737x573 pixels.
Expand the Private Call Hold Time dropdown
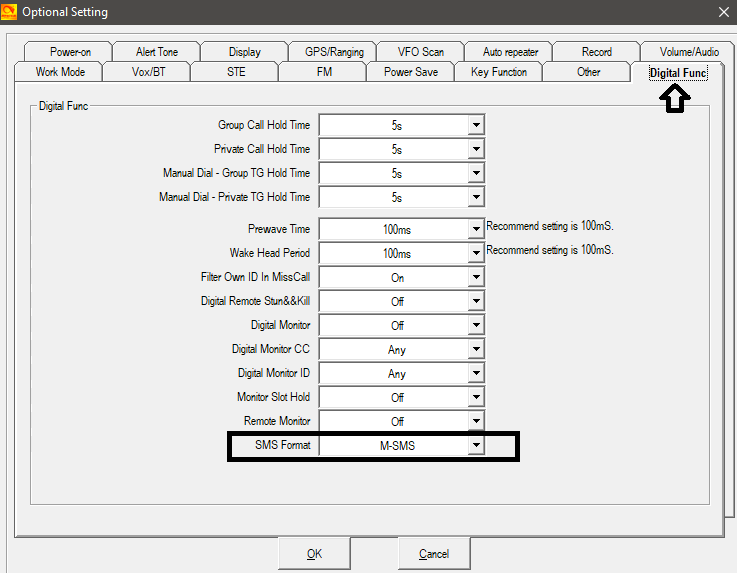(476, 149)
